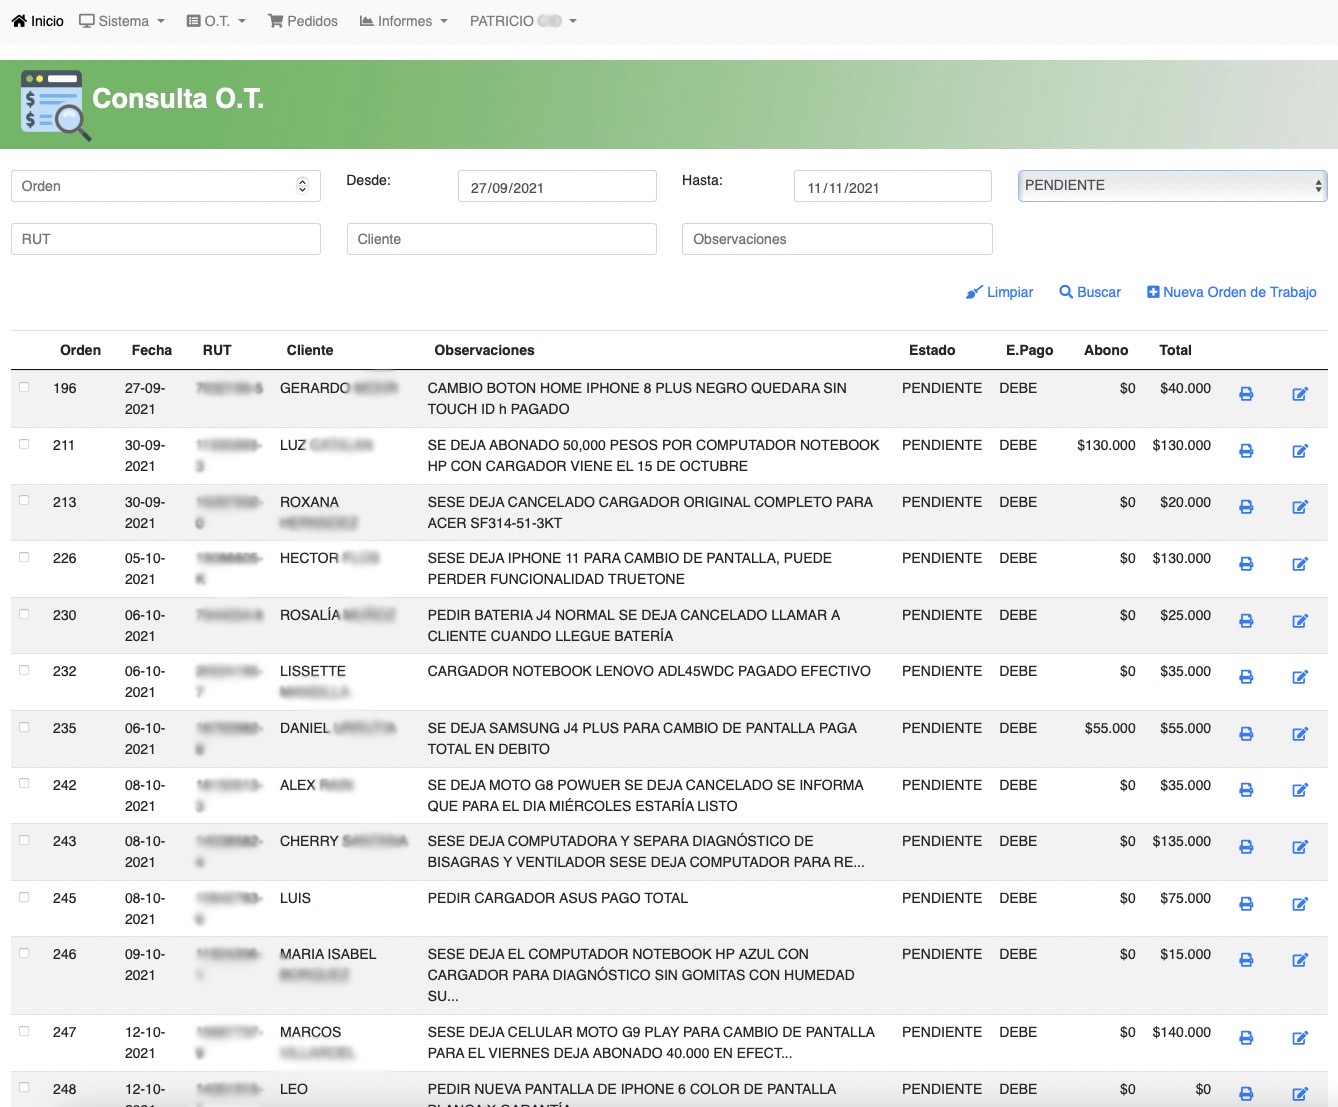The width and height of the screenshot is (1338, 1107).
Task: Tick the checkbox for order 196
Action: point(24,387)
